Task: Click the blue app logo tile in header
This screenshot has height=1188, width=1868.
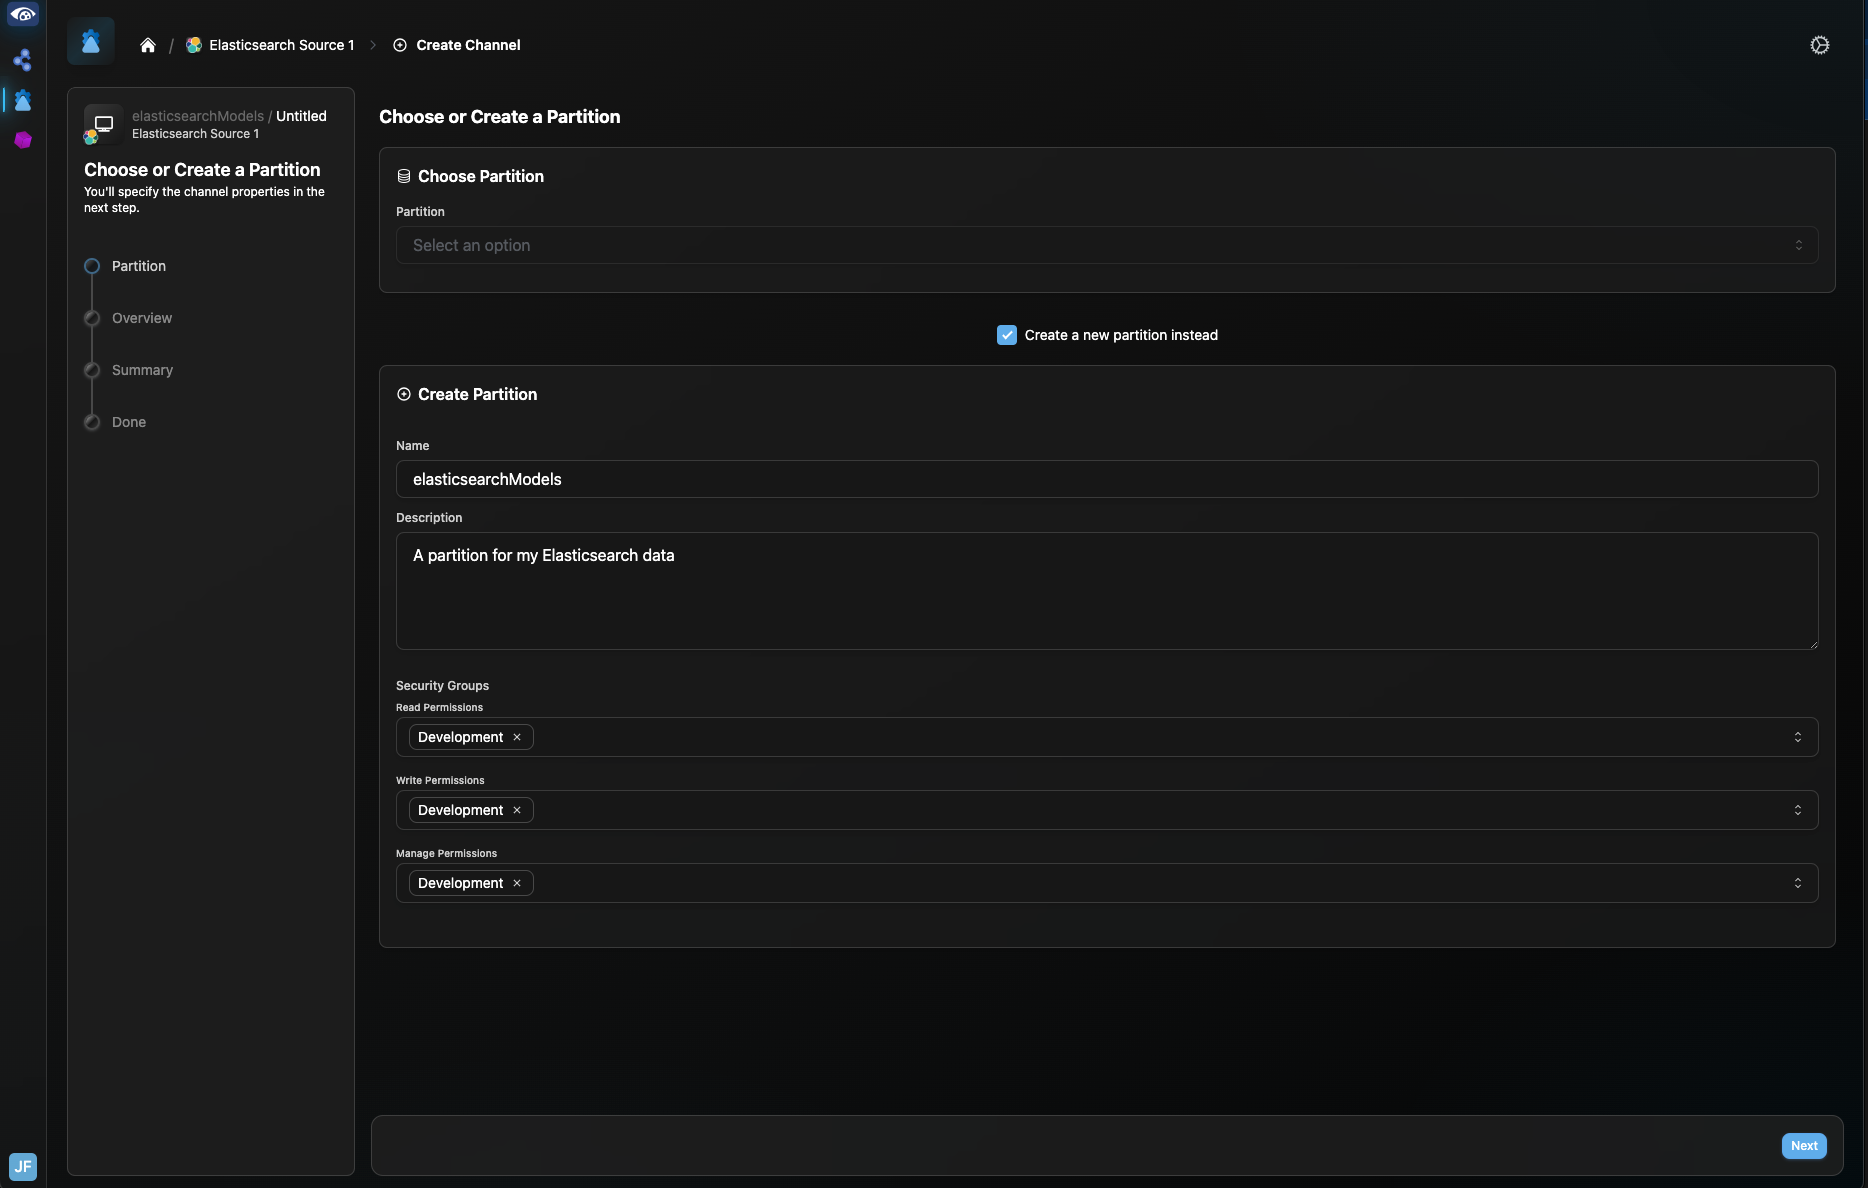Action: (x=91, y=42)
